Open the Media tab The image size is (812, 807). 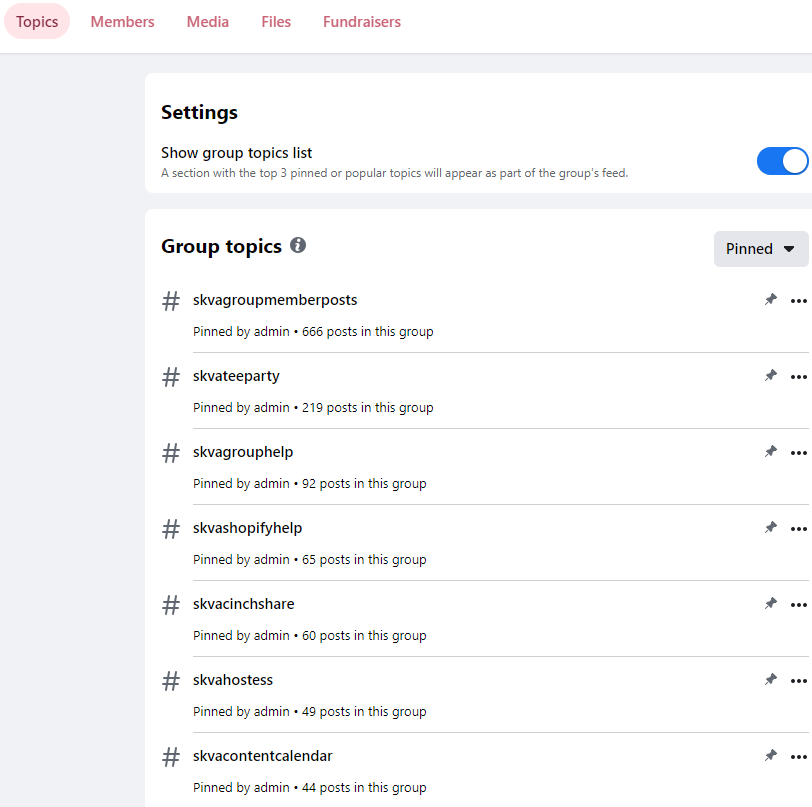click(208, 22)
